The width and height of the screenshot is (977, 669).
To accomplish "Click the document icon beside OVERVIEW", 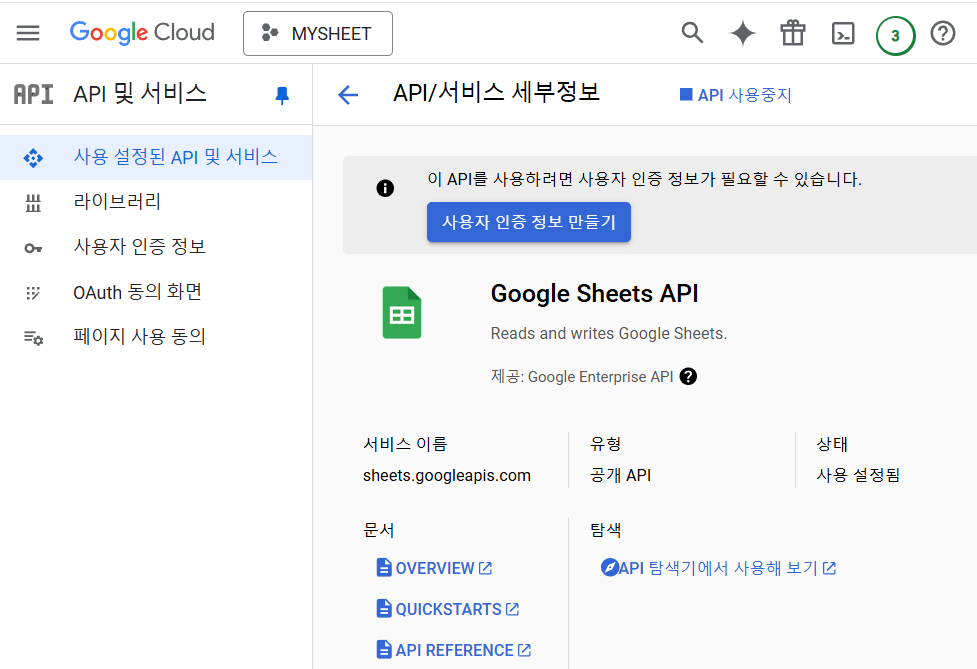I will click(384, 568).
